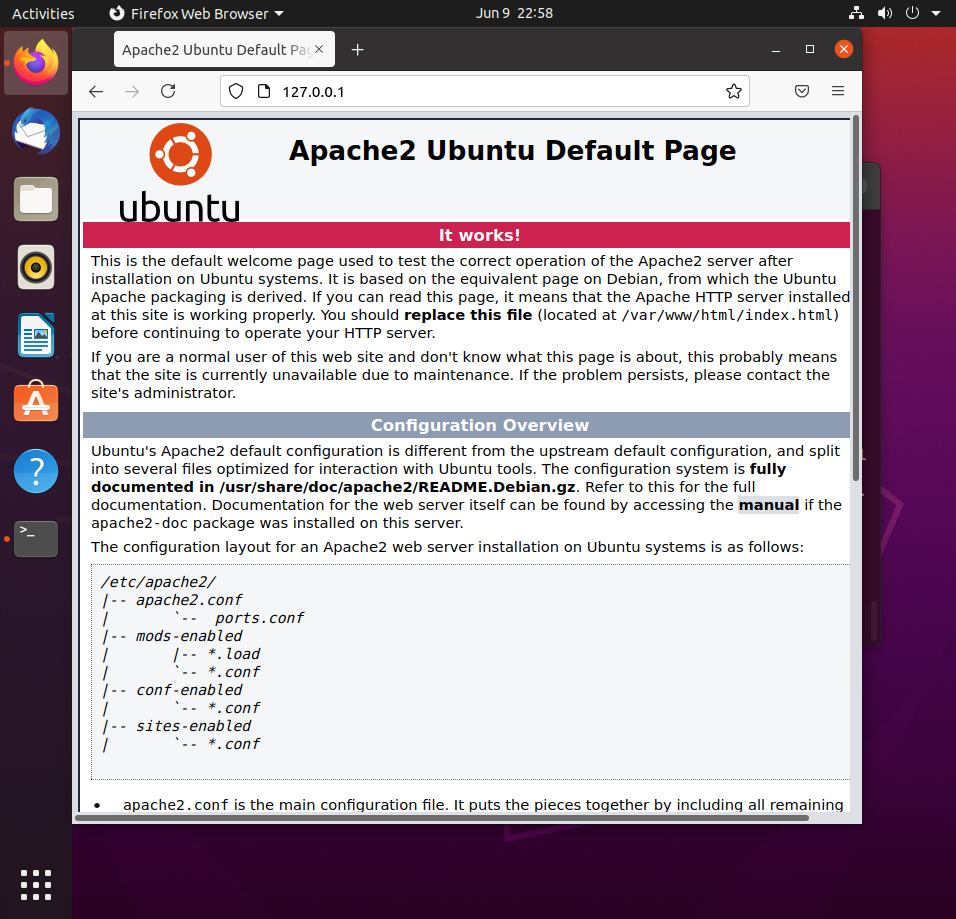Save page to Pocket
The height and width of the screenshot is (919, 956).
802,91
